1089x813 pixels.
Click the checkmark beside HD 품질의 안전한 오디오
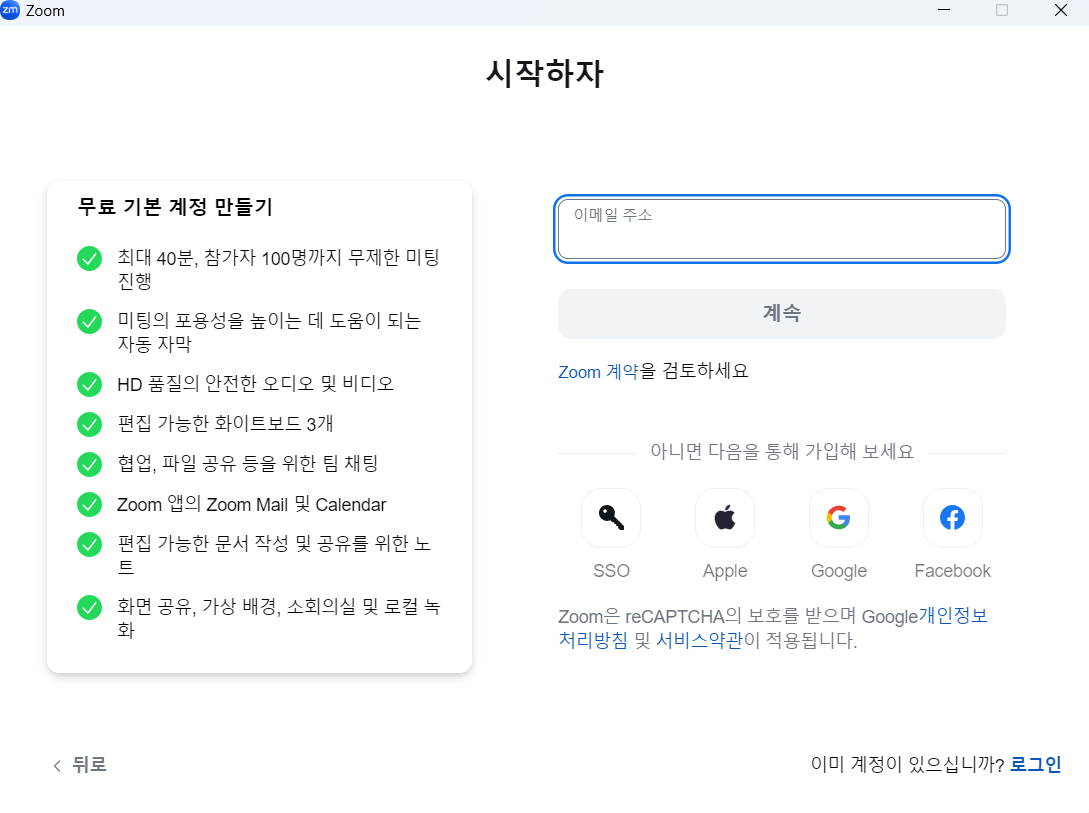[90, 384]
